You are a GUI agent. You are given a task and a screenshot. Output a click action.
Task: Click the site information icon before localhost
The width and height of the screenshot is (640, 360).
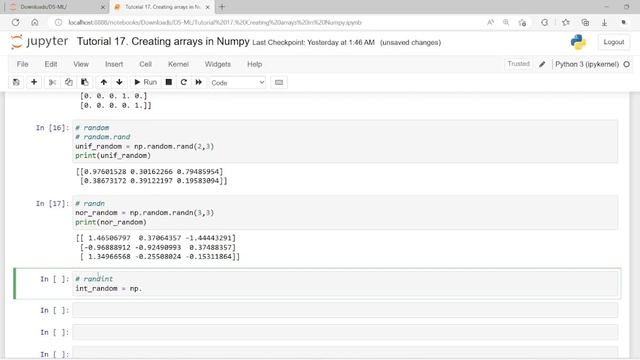(x=58, y=22)
